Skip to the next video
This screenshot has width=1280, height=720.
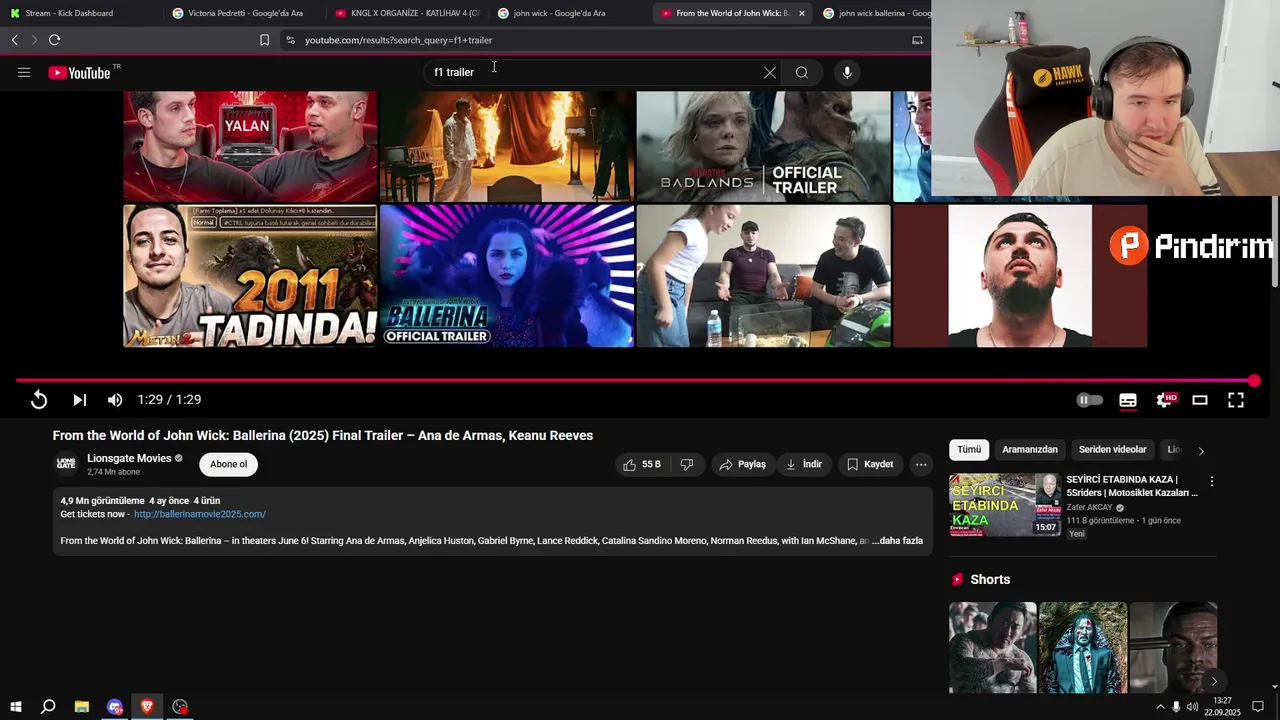coord(79,400)
